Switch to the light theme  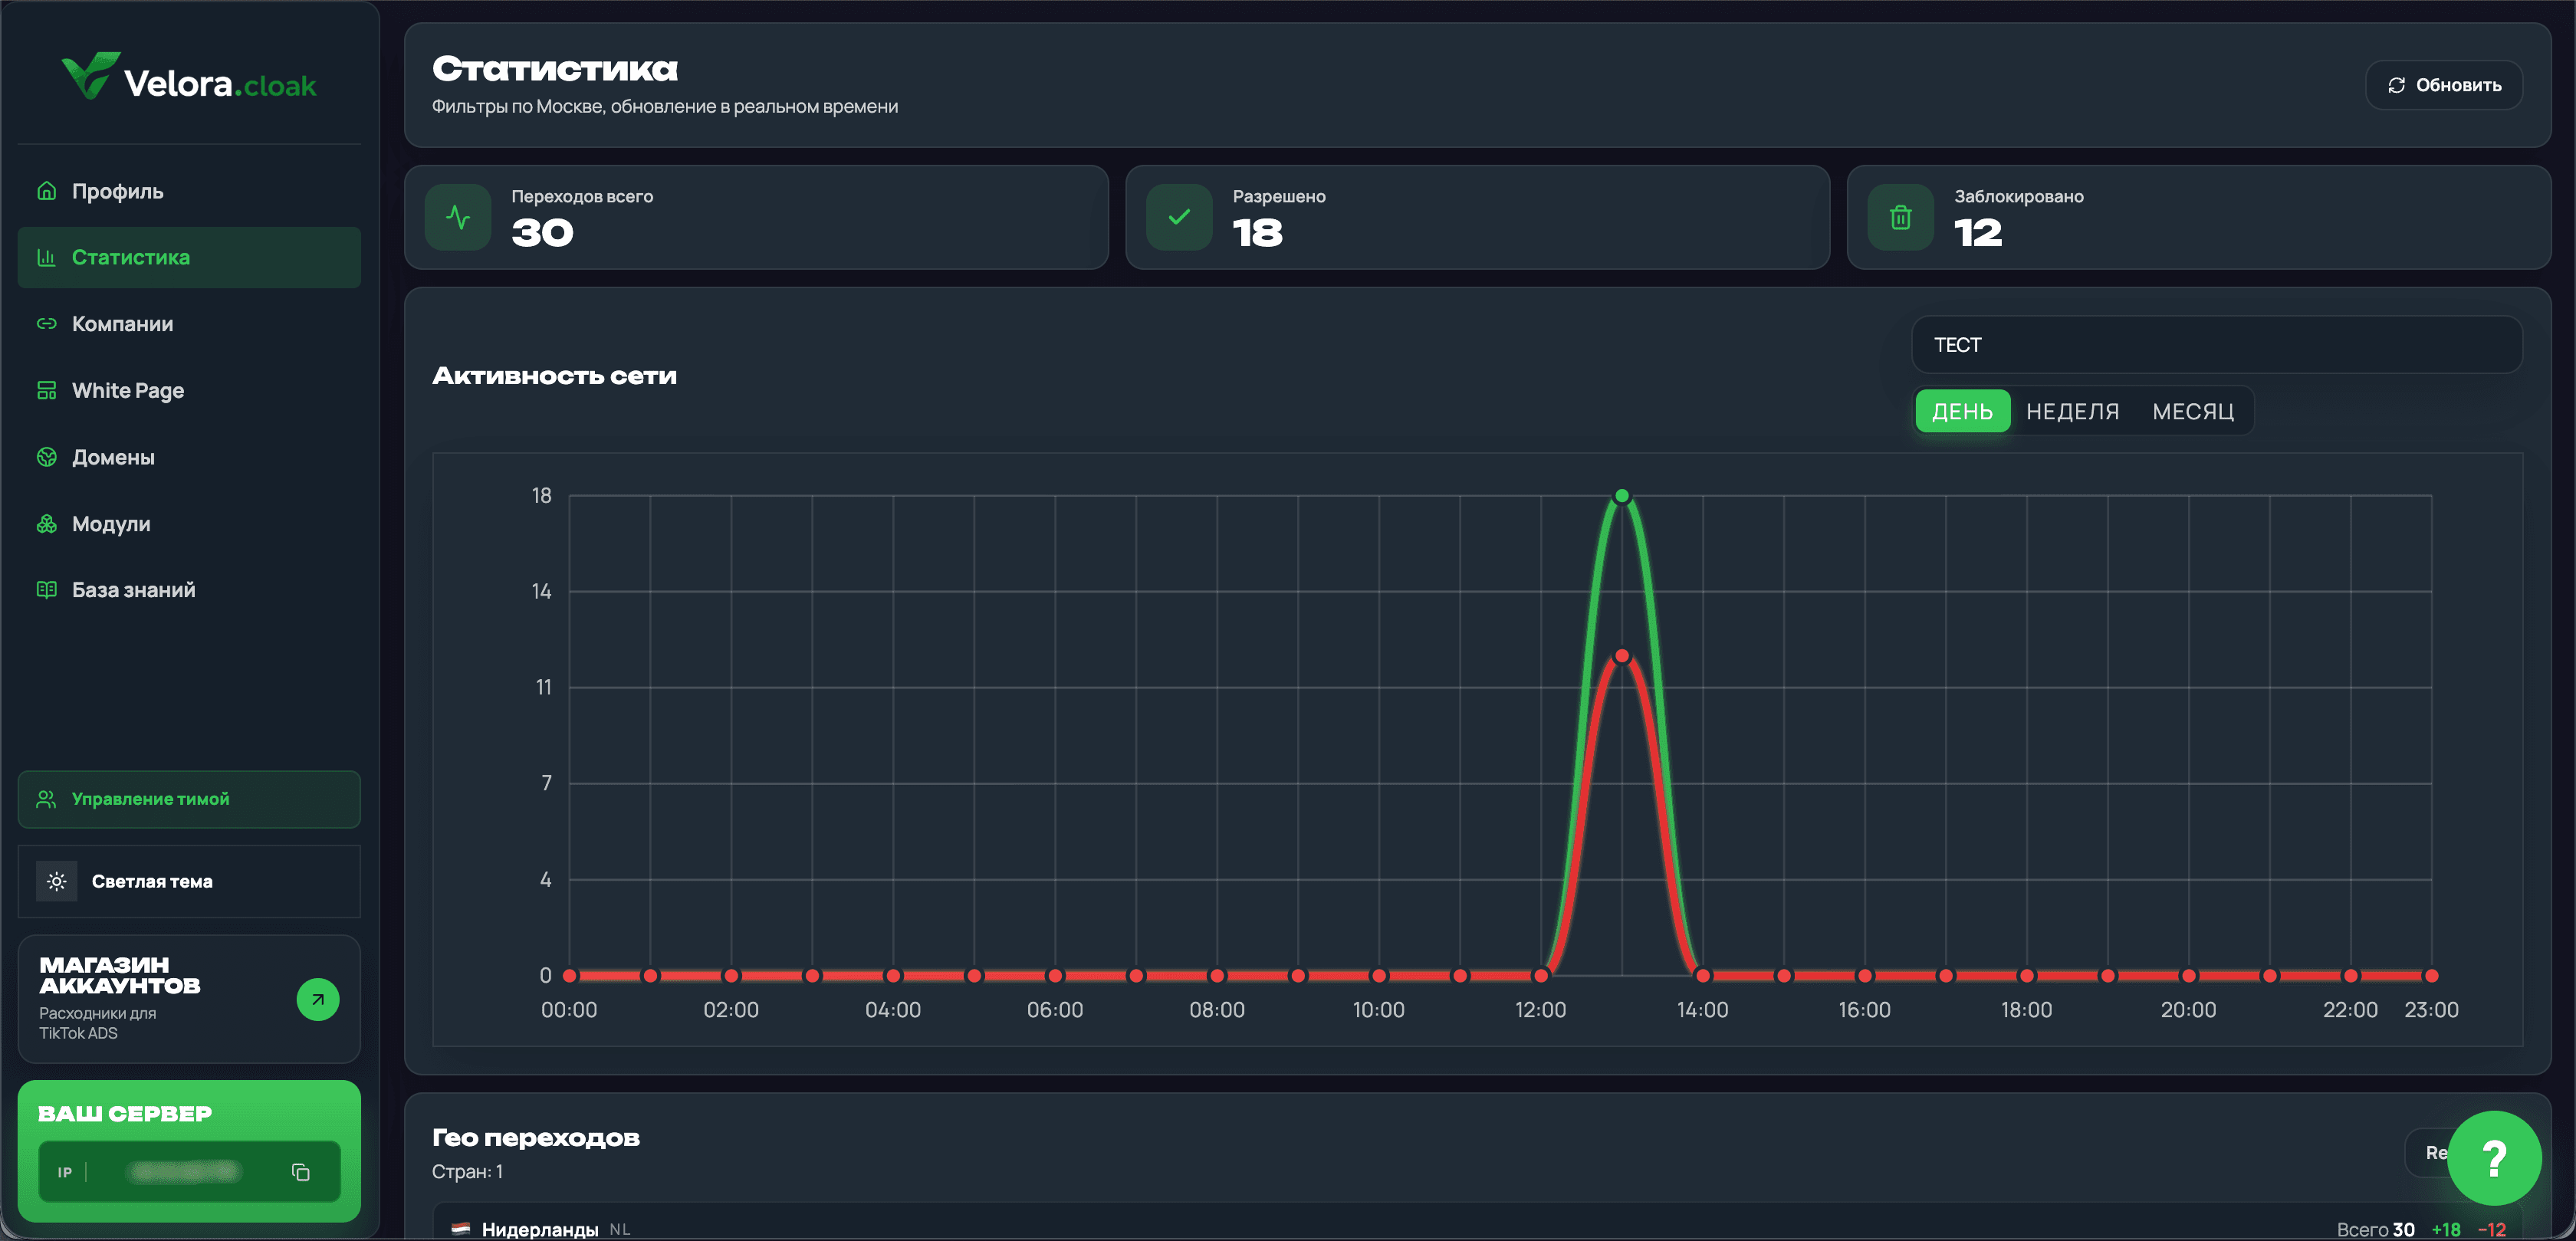tap(189, 881)
